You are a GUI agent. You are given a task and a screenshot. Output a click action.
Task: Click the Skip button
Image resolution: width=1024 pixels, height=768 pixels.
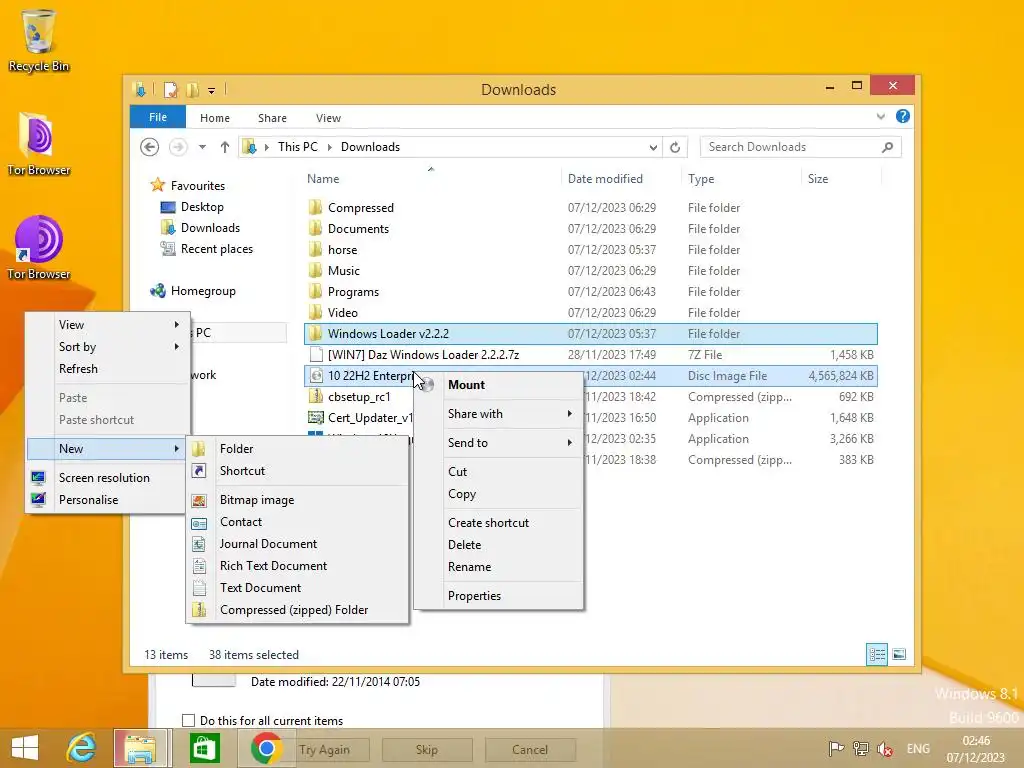coord(426,750)
